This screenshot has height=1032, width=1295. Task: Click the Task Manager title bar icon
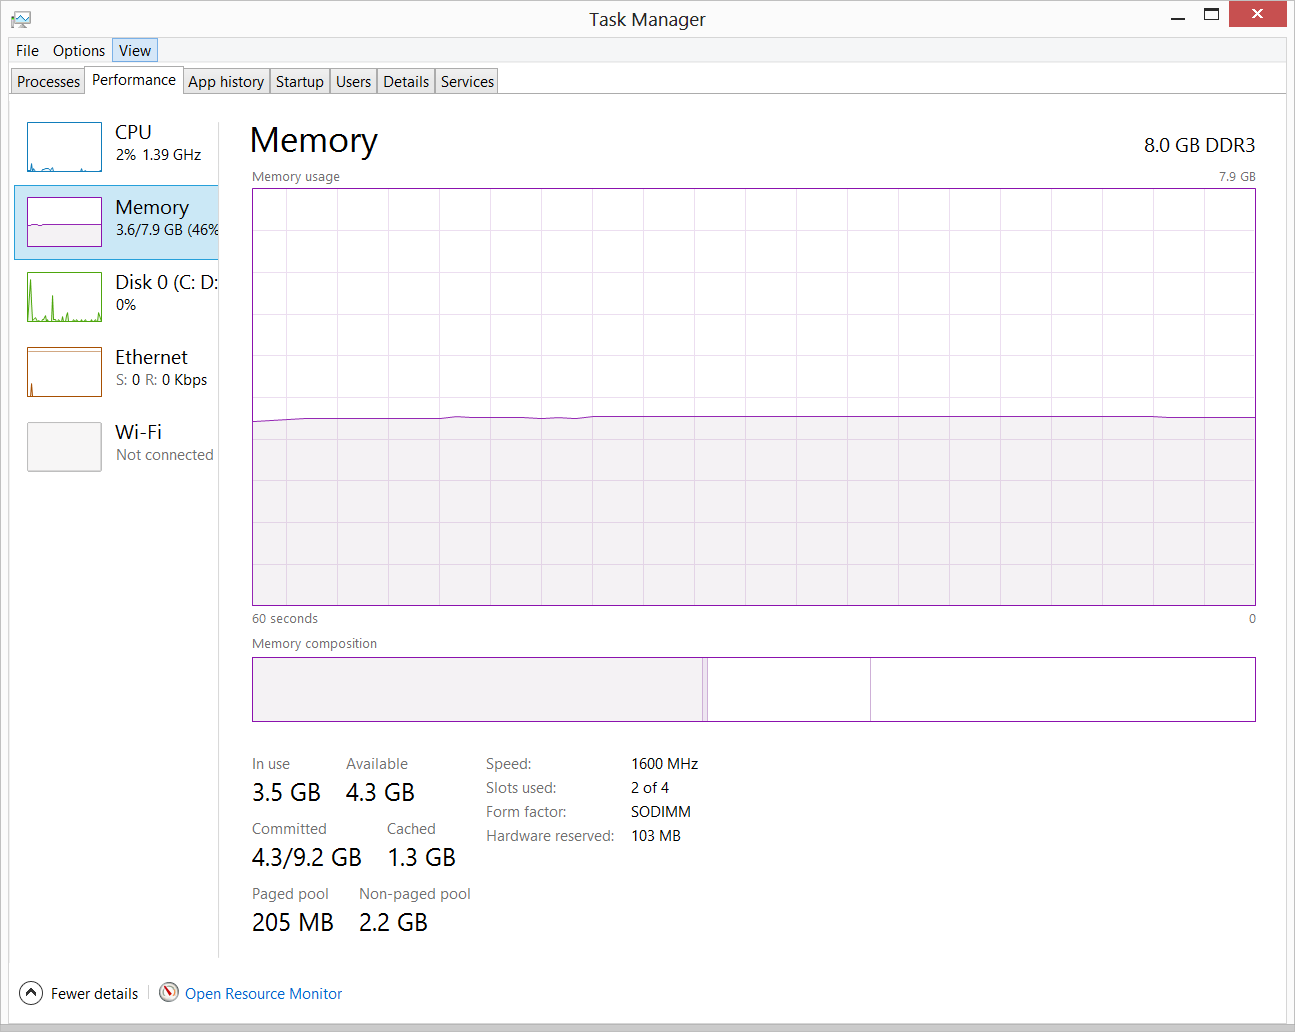tap(21, 19)
